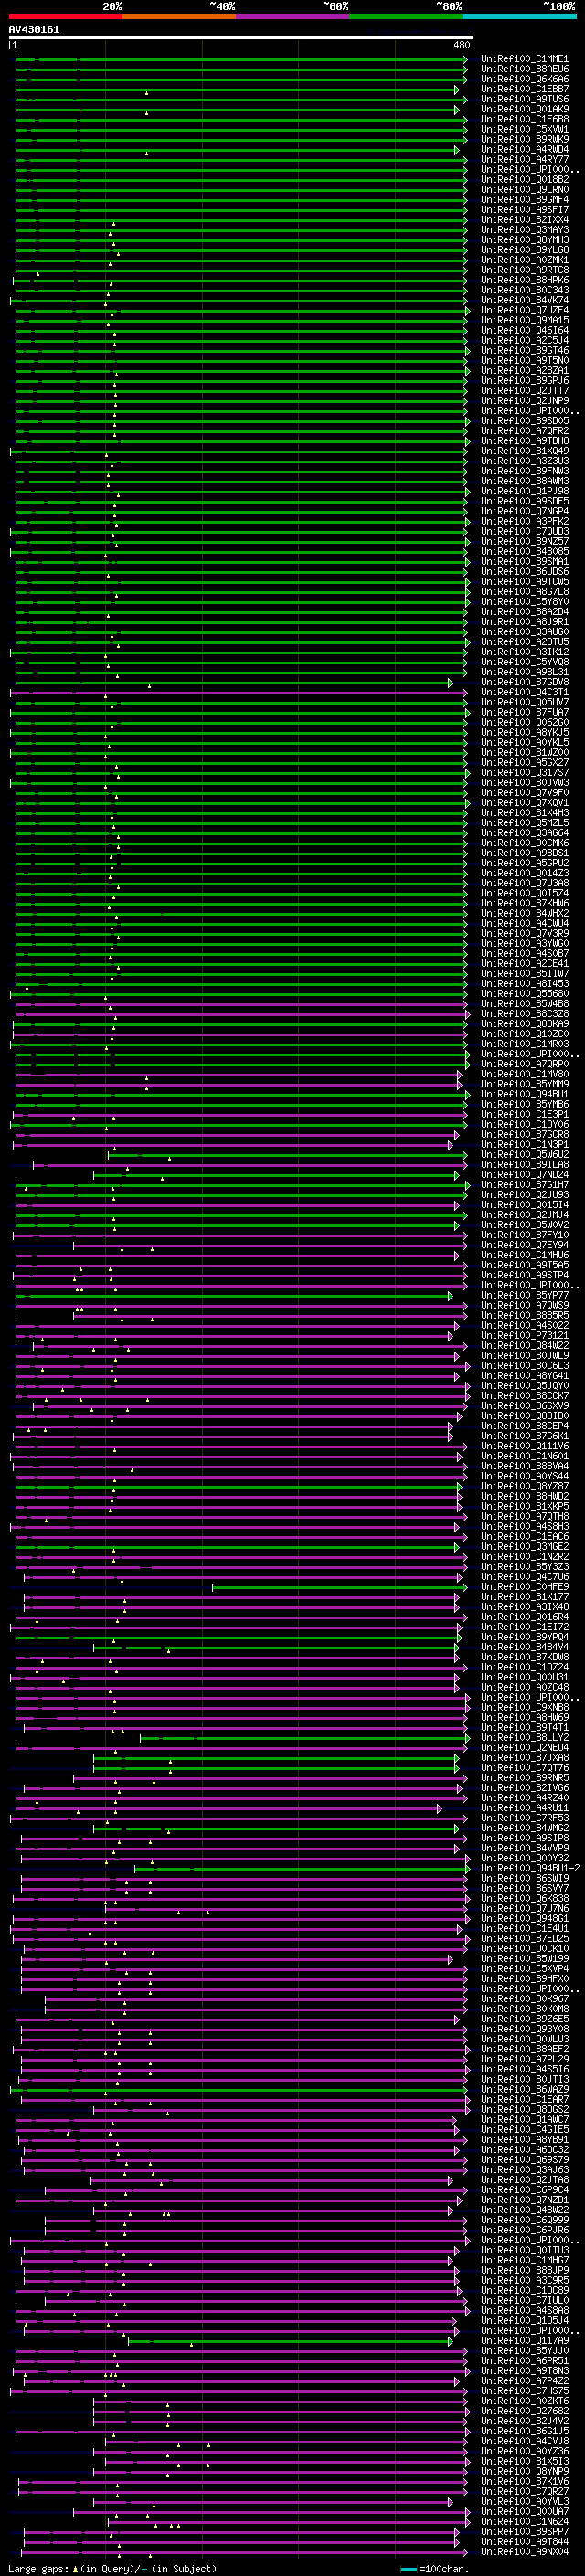Image resolution: width=585 pixels, height=2576 pixels.
Task: Click label UniRef100_B7GCR8
Action: (524, 1134)
